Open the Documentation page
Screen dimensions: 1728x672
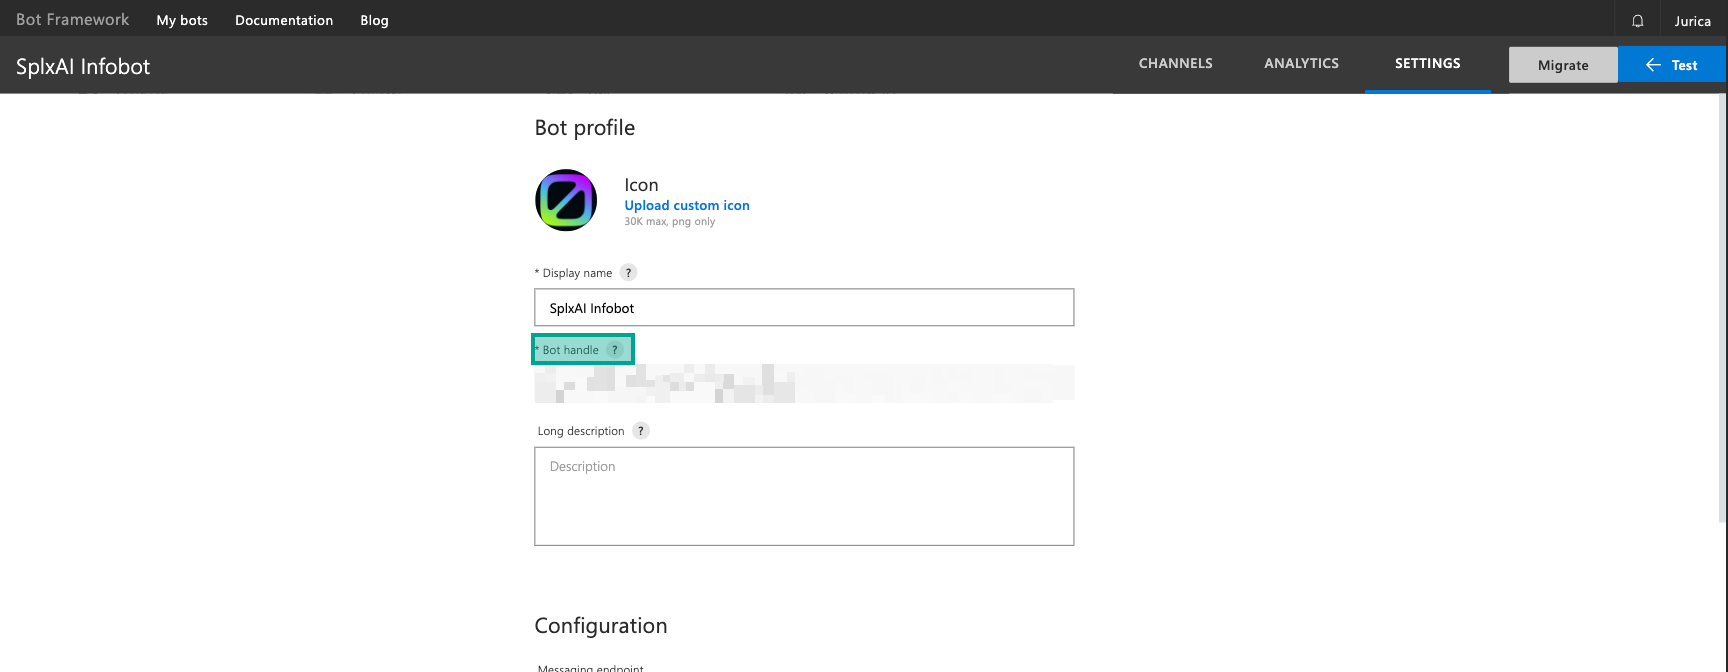[284, 20]
